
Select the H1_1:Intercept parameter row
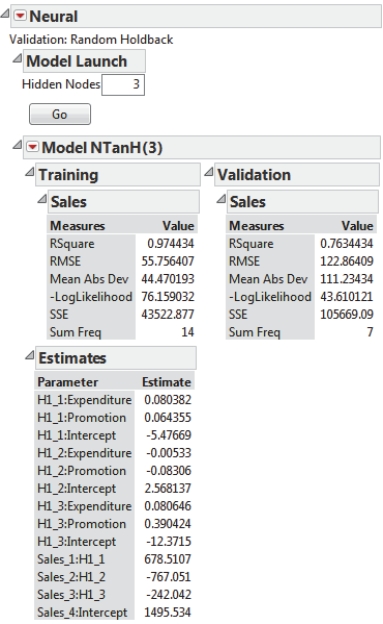[115, 435]
